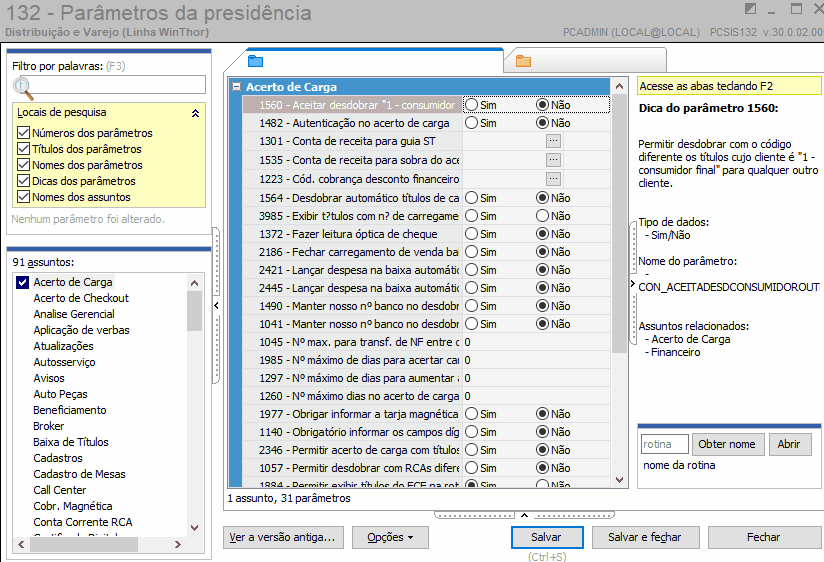Click subject list scroll left arrow
This screenshot has height=562, width=824.
click(21, 545)
